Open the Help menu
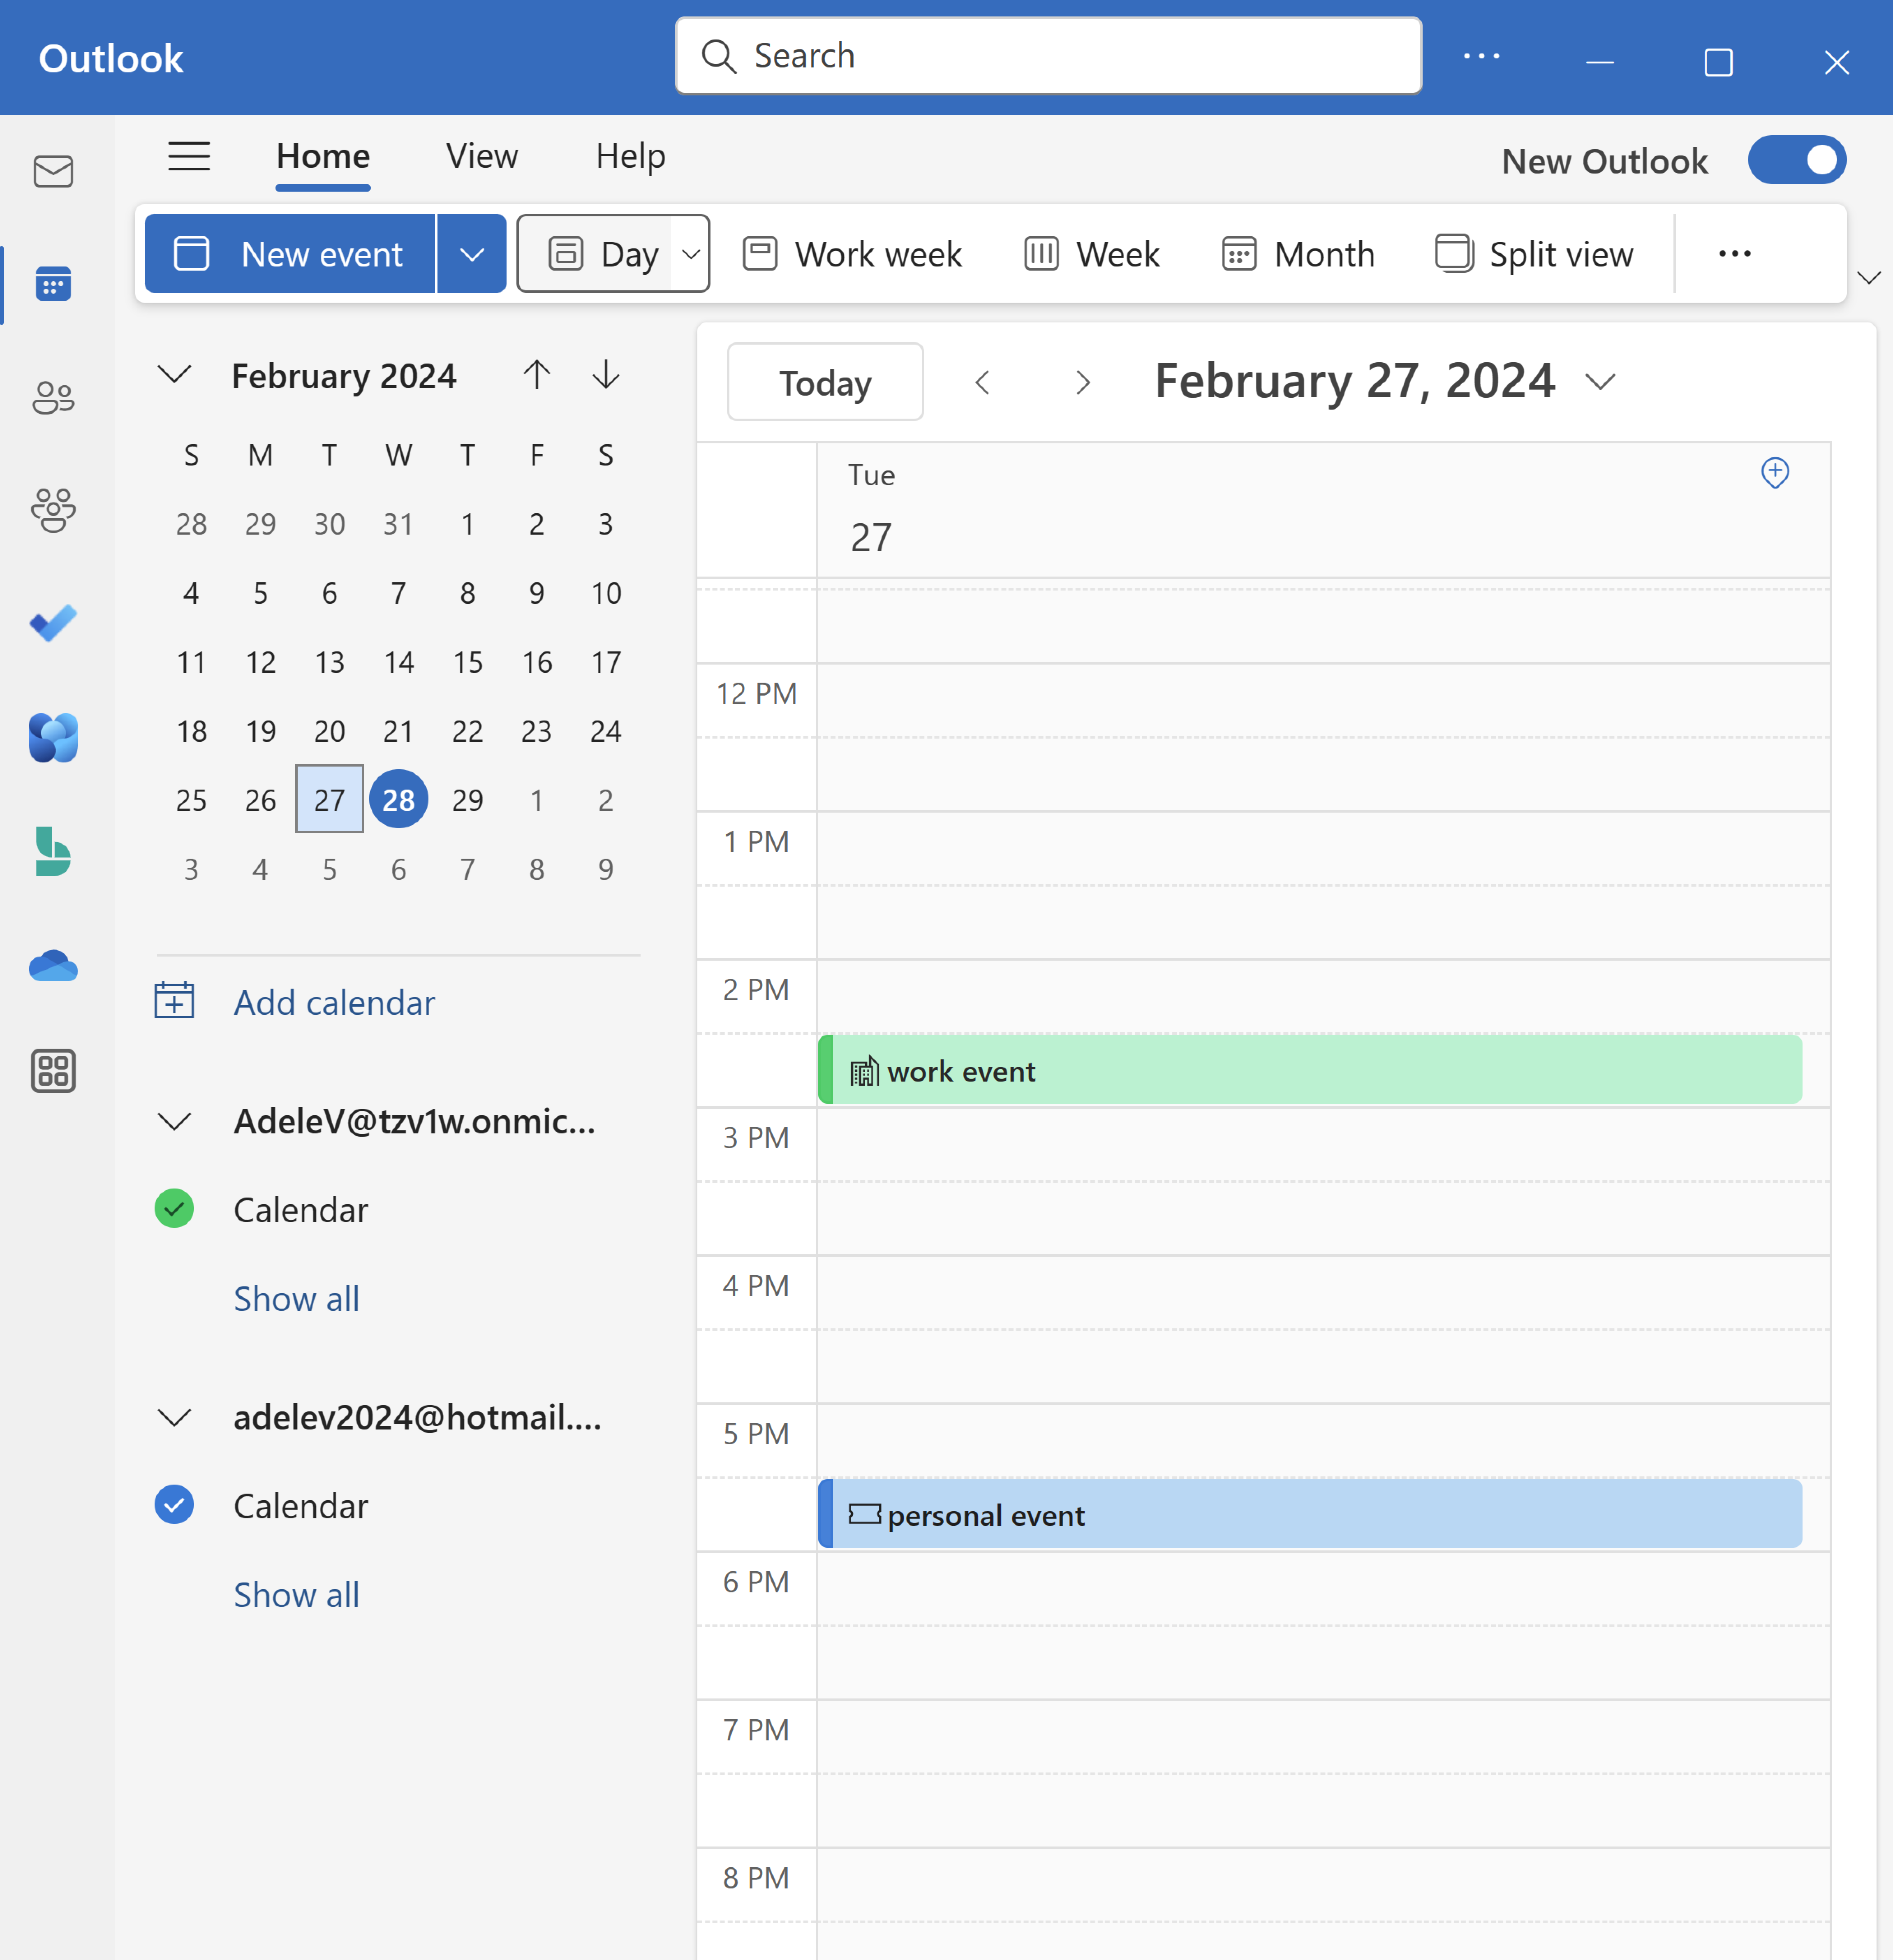Screen dimensions: 1893x1960 coord(630,156)
